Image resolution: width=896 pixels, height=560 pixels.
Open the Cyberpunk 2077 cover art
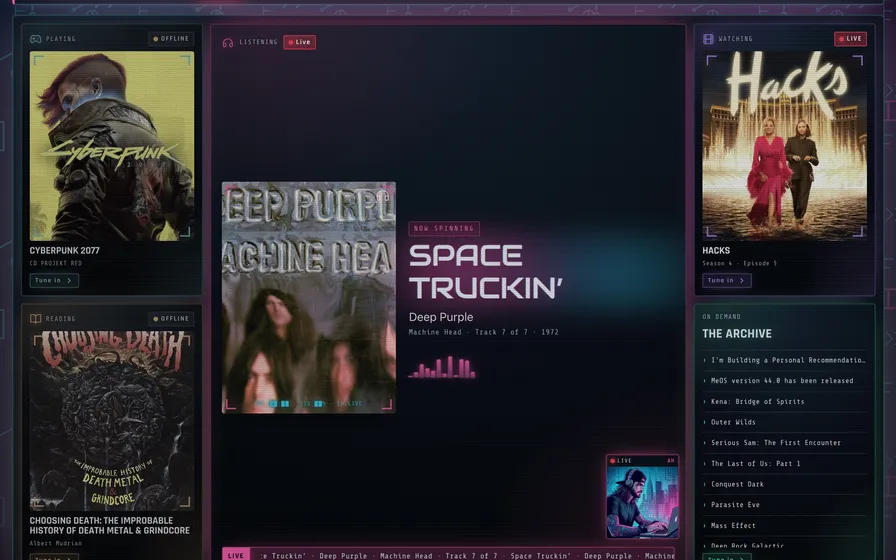(x=112, y=146)
